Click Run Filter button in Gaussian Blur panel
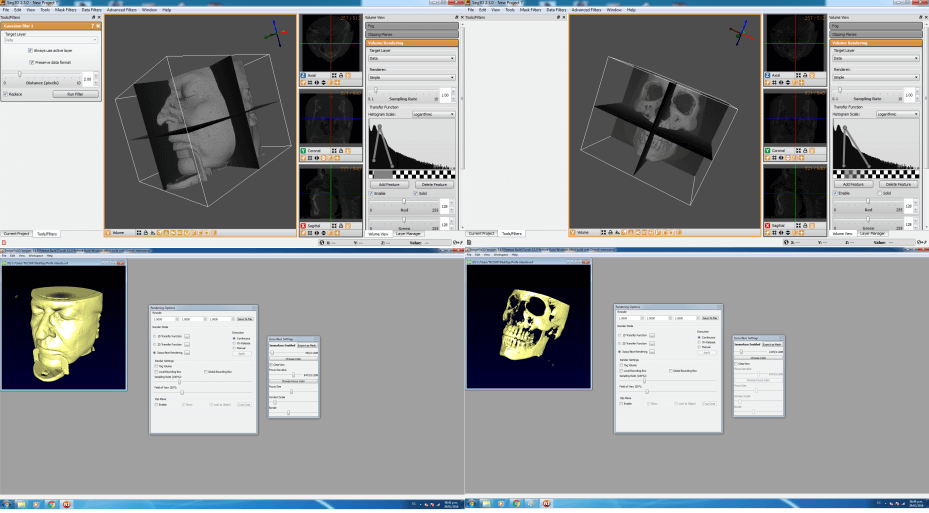 click(x=75, y=94)
